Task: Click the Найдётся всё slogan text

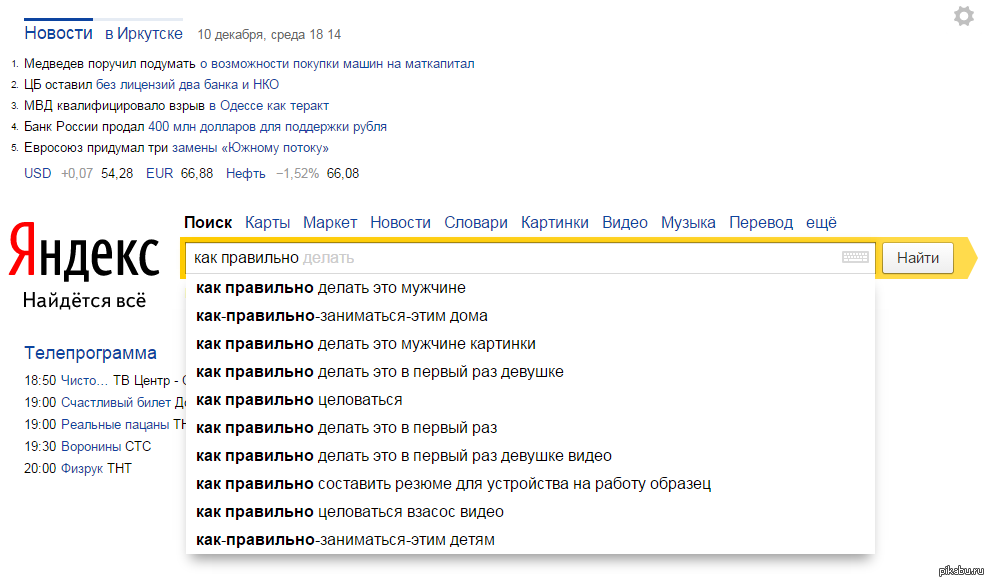Action: coord(85,300)
